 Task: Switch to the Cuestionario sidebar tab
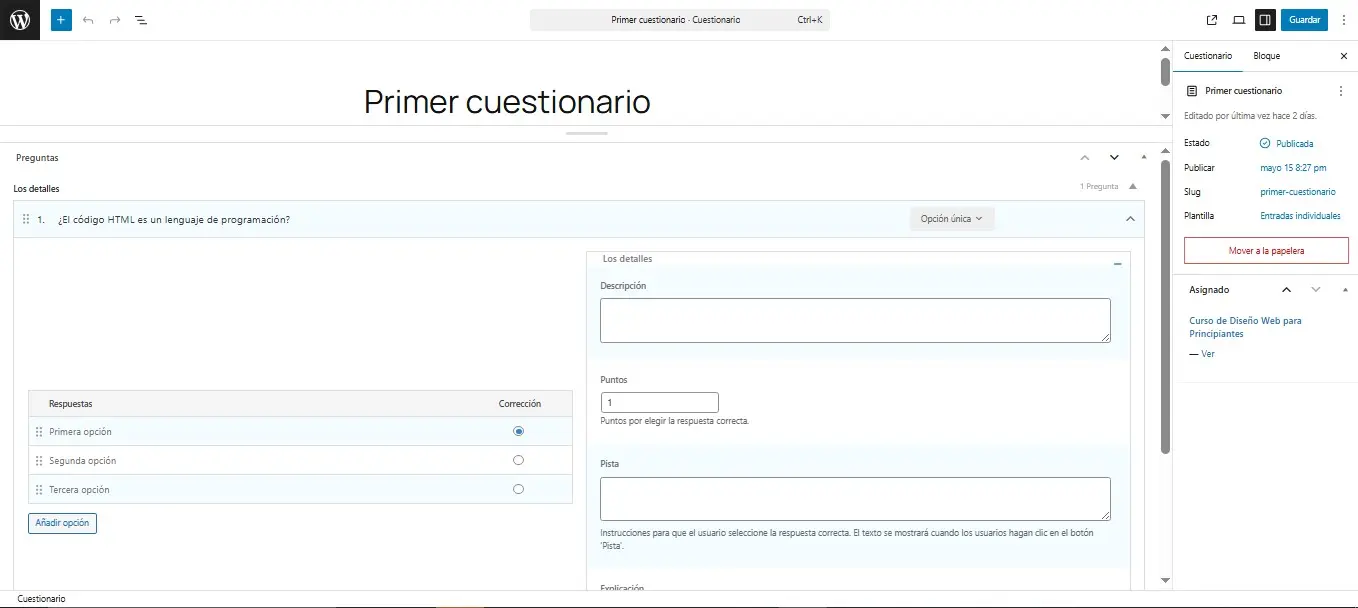(x=1208, y=56)
